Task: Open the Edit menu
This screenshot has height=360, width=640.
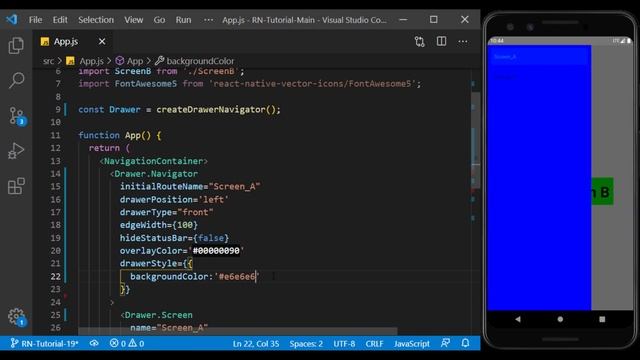Action: [x=60, y=20]
